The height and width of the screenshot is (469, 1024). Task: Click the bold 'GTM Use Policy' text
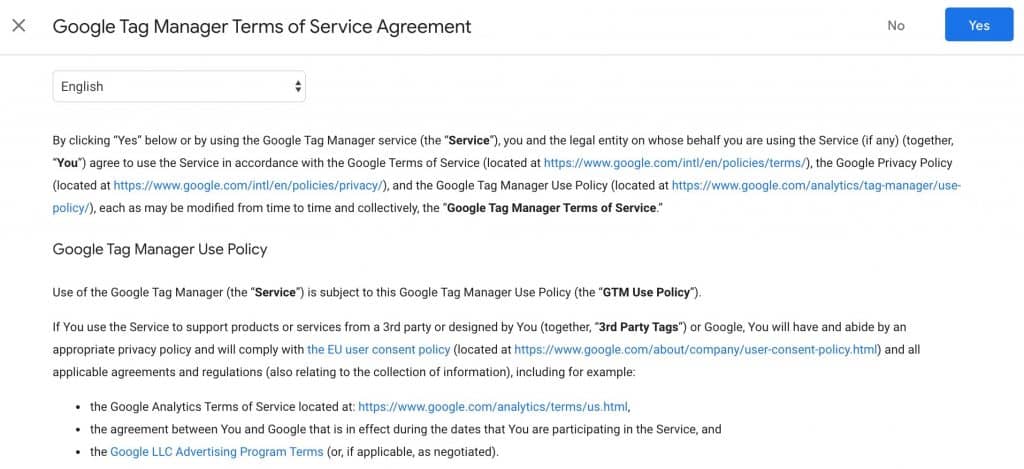646,293
